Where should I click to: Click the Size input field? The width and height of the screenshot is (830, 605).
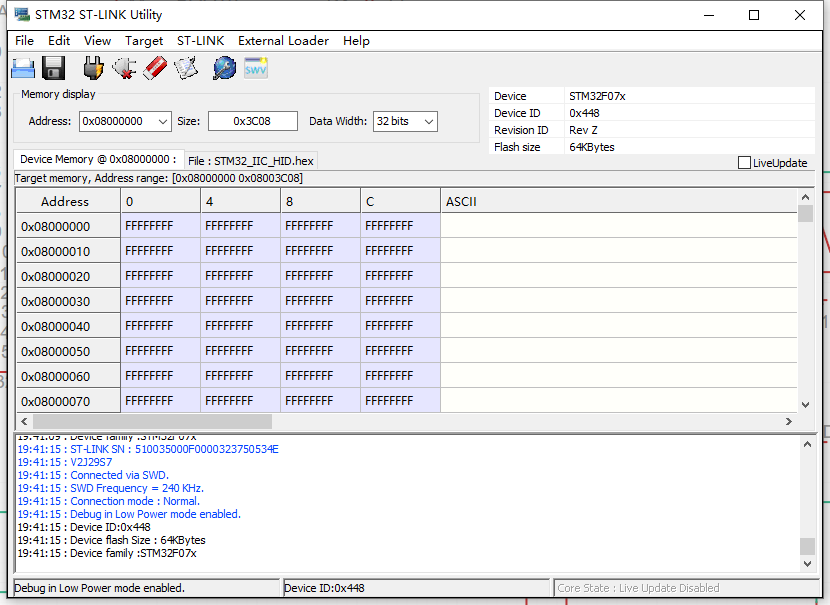(x=252, y=121)
